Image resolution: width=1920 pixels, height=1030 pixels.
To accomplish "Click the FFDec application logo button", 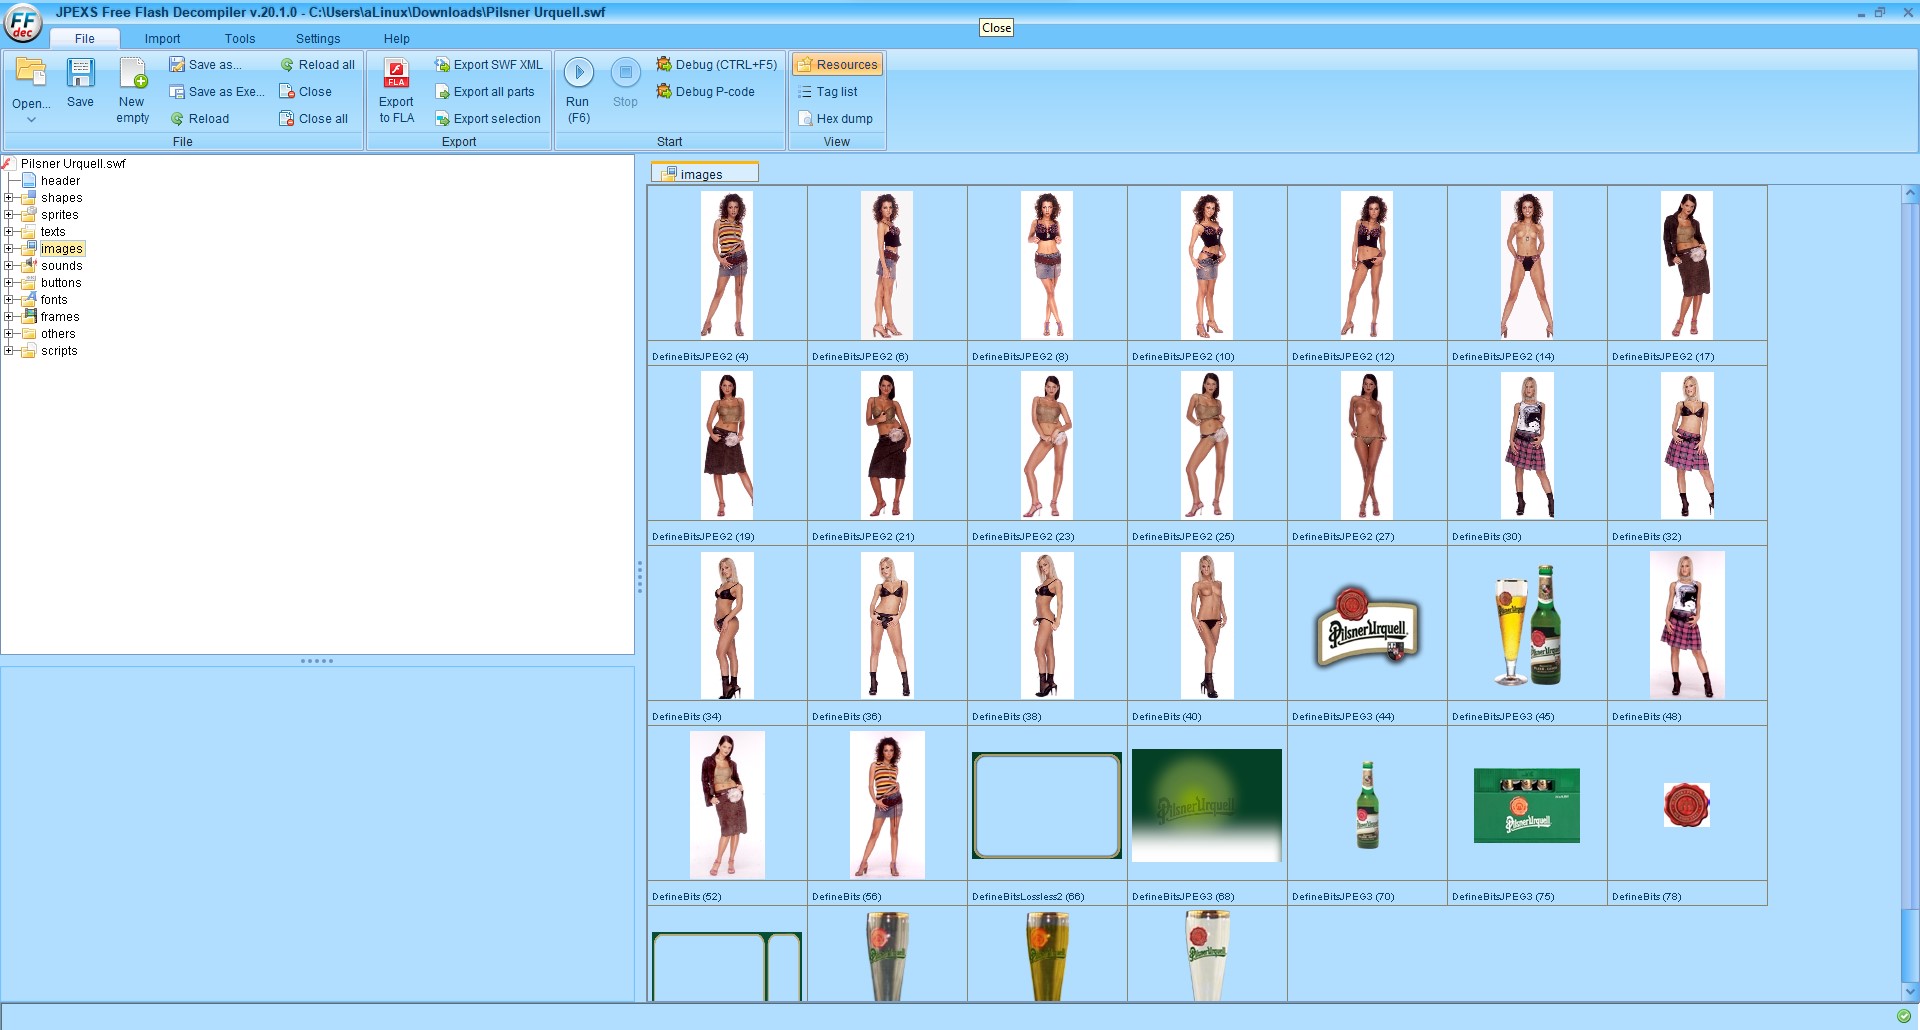I will coord(23,23).
